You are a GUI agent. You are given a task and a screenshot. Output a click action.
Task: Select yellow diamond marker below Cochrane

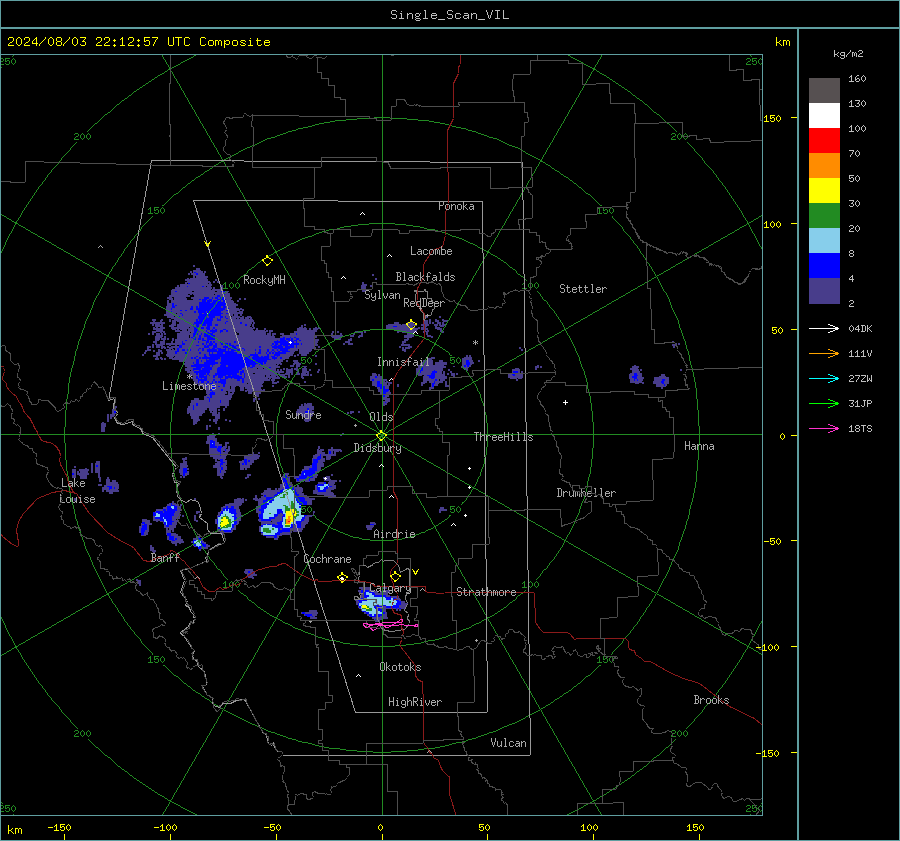[342, 577]
